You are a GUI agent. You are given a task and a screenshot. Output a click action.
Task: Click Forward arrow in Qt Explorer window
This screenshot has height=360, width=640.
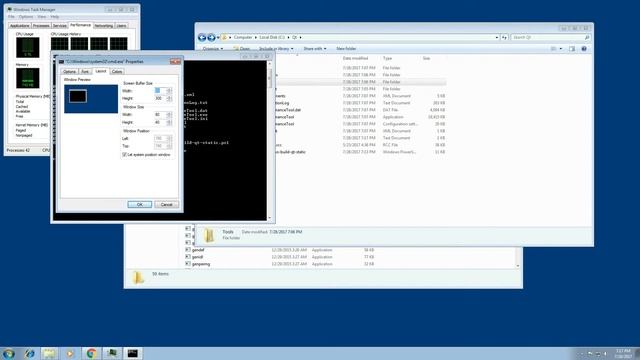point(211,38)
